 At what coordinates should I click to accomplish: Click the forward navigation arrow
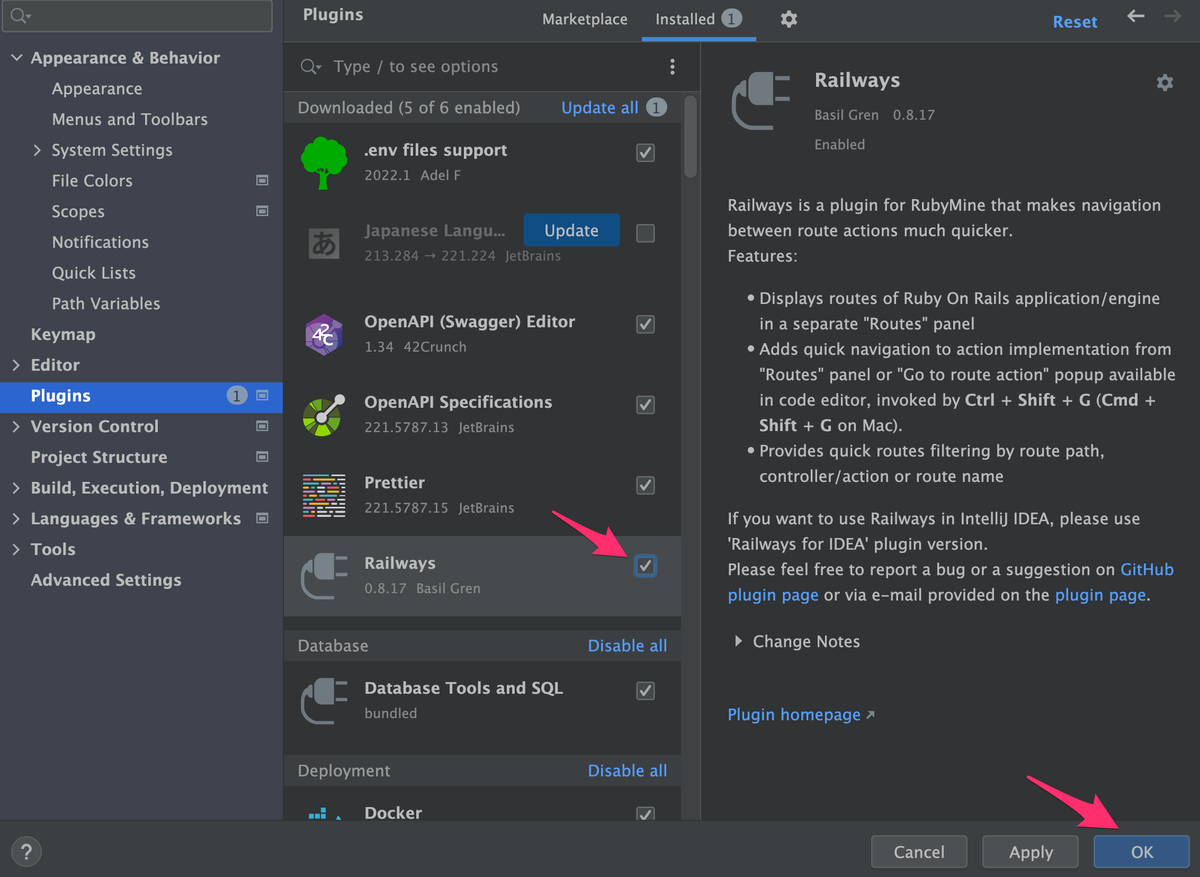[x=1172, y=17]
